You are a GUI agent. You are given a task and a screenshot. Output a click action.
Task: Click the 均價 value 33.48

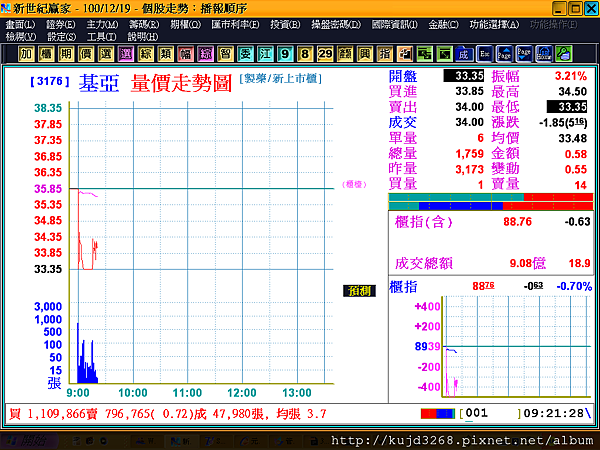[572, 138]
